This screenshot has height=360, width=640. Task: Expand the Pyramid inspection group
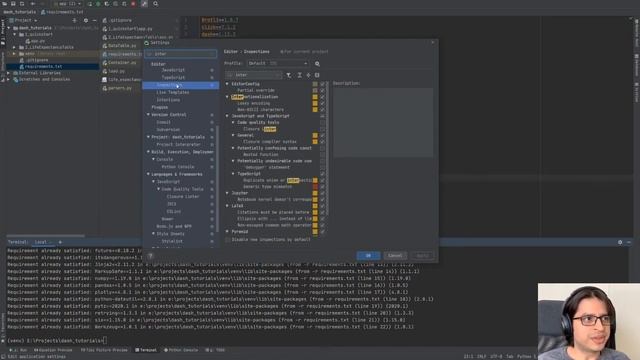tap(227, 231)
